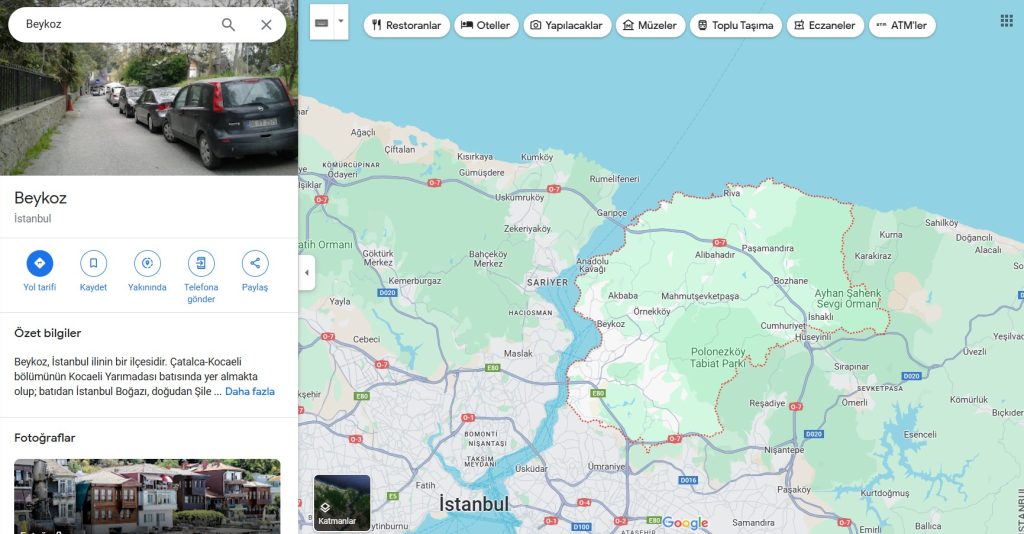Select Müzeler chip
1024x534 pixels.
pos(650,25)
